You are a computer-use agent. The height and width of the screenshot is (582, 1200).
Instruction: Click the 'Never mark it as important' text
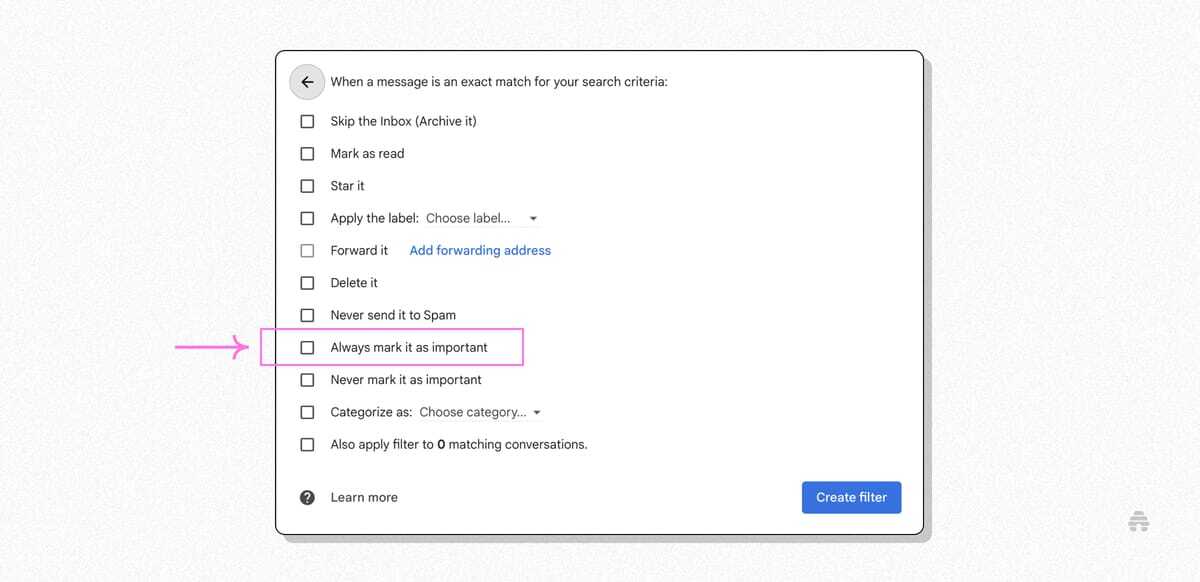coord(406,380)
